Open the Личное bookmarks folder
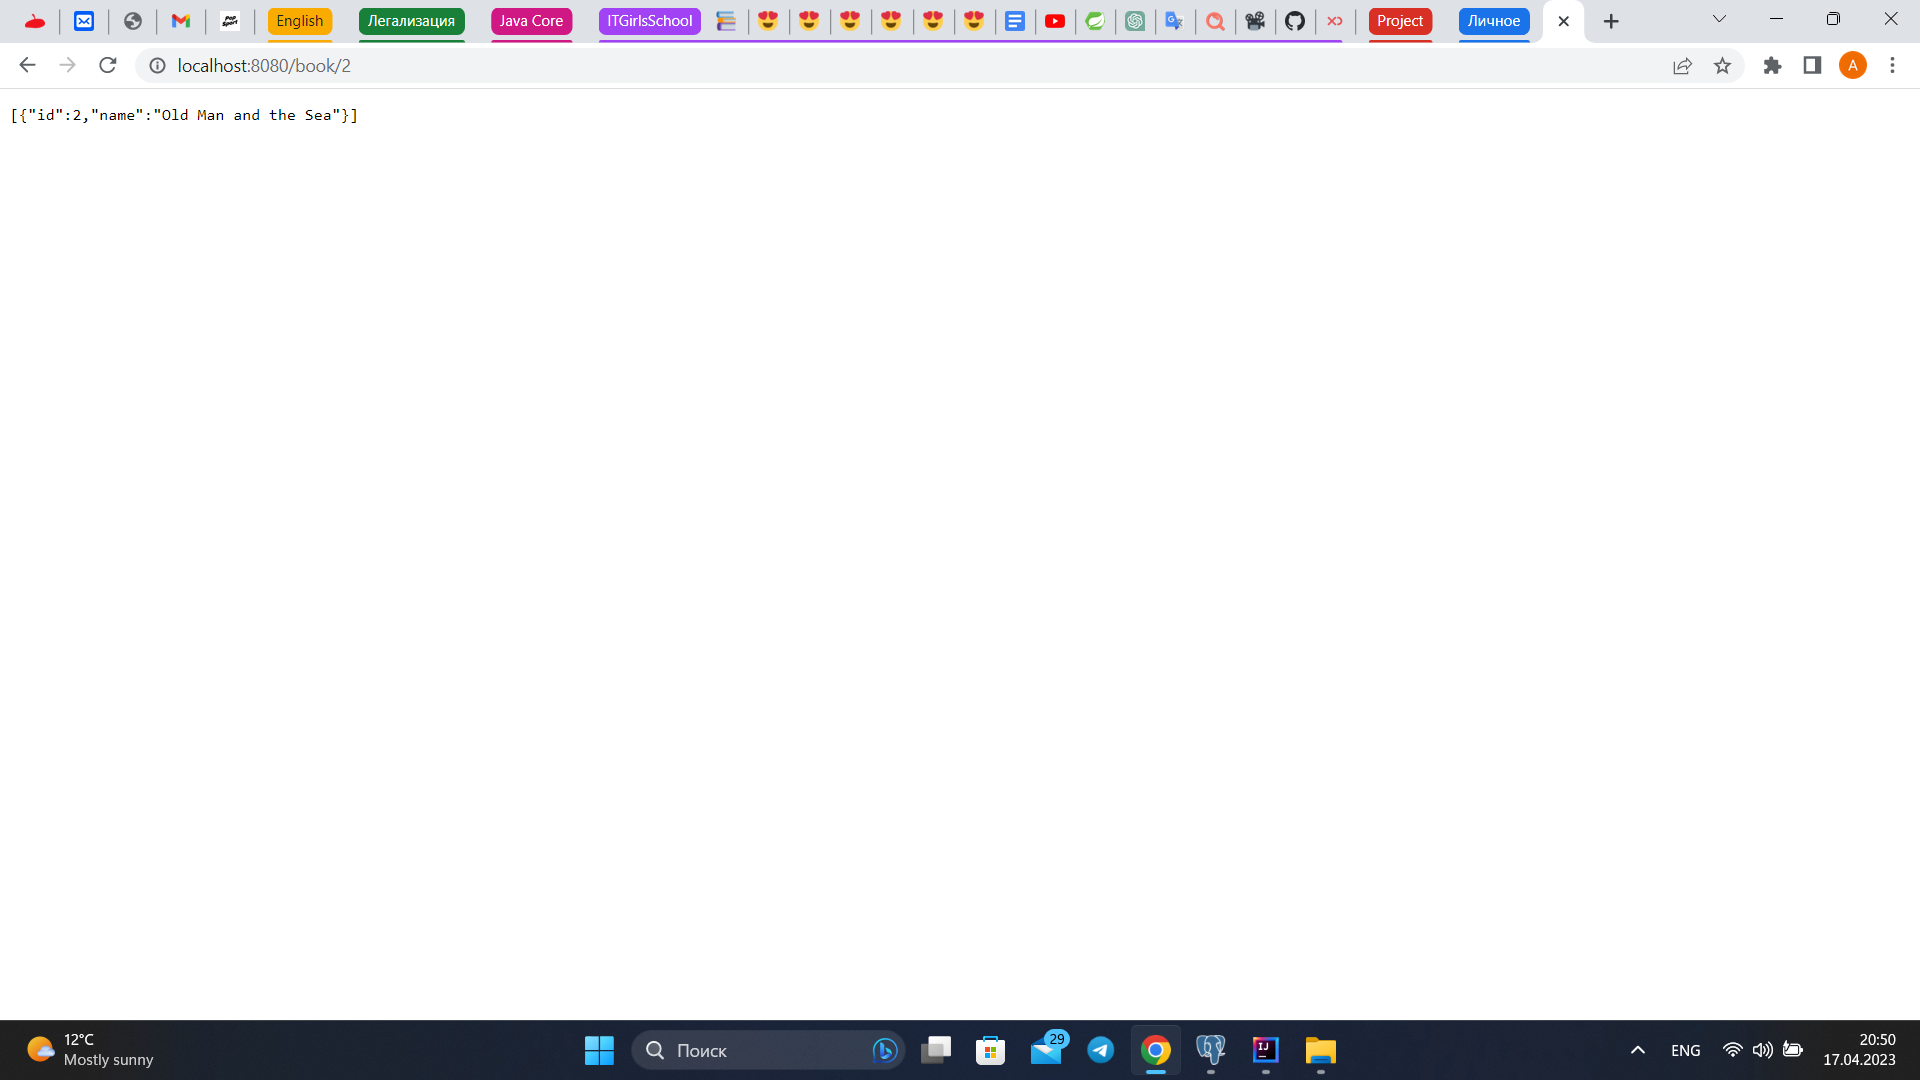 pos(1494,20)
